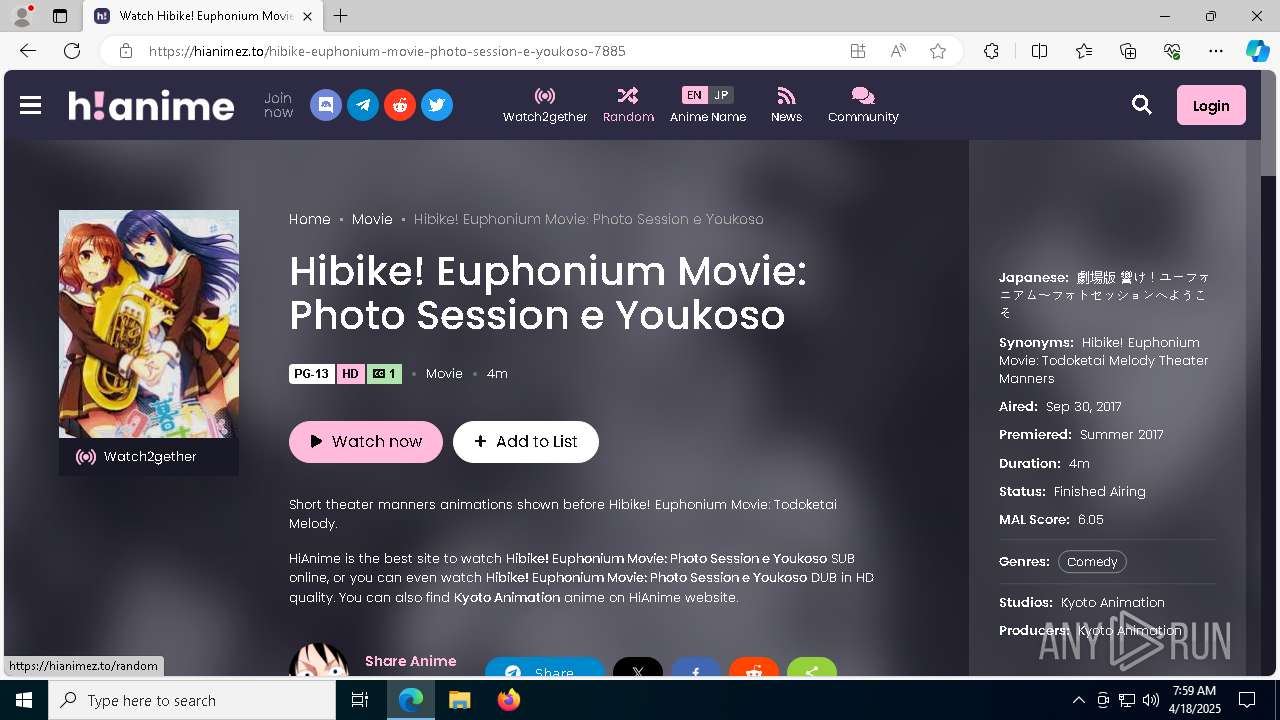Open the browser app available icon
Image resolution: width=1280 pixels, height=720 pixels.
[858, 51]
